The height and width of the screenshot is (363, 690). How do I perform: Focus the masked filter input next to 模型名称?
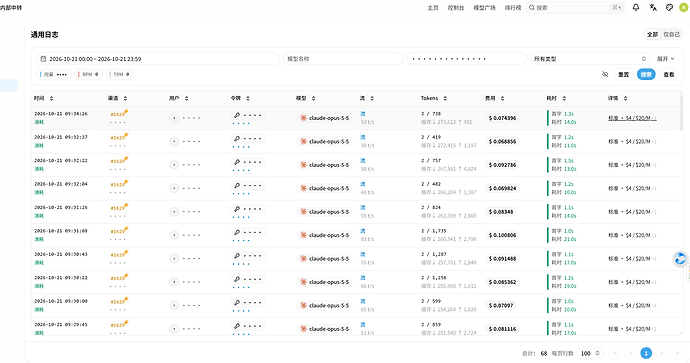466,59
